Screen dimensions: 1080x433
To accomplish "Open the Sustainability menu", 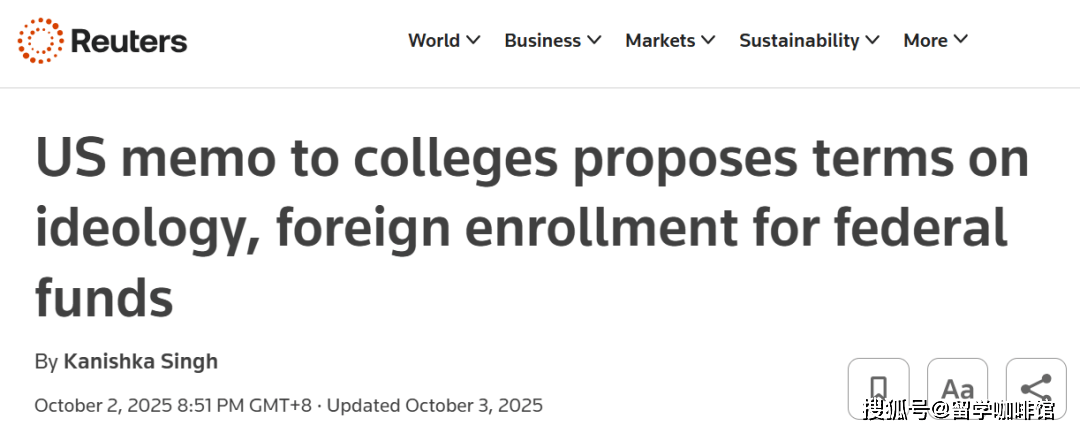I will coord(799,41).
